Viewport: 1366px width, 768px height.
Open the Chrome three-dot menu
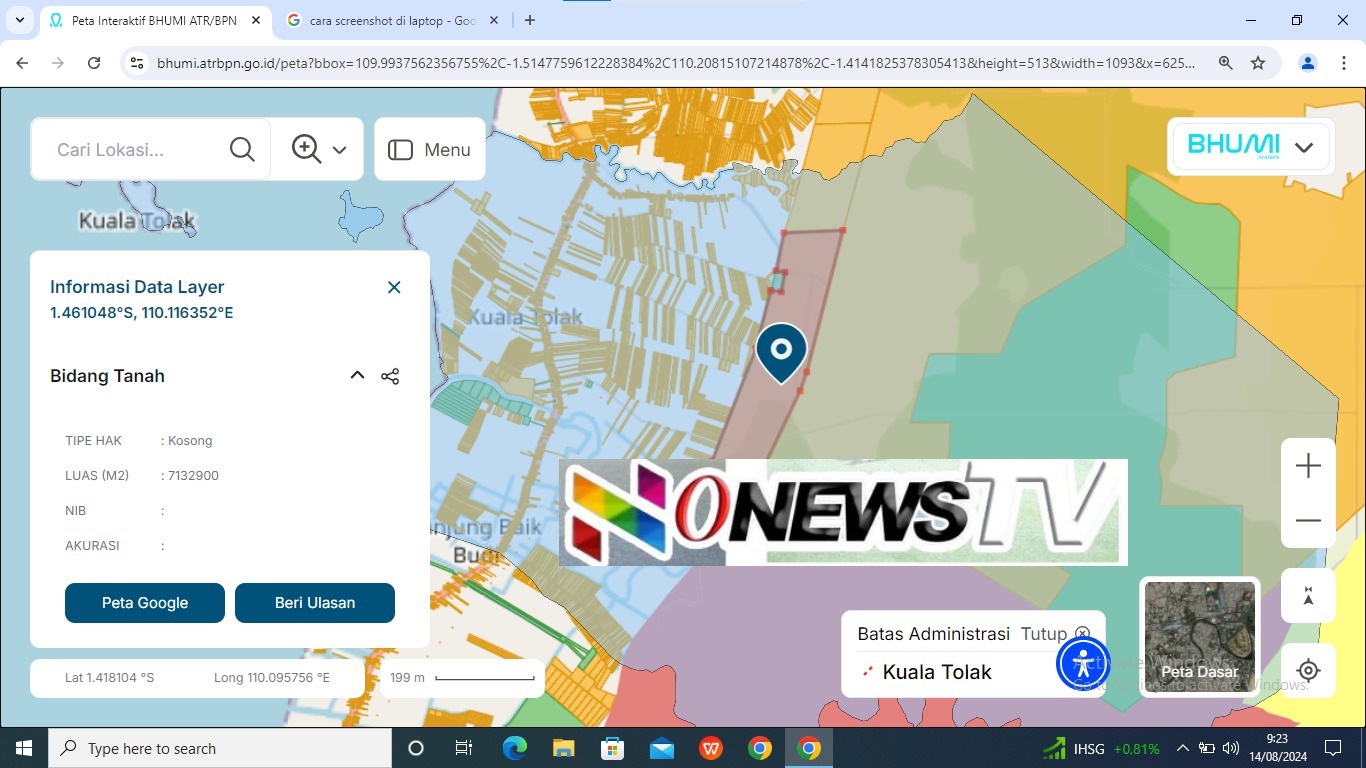pyautogui.click(x=1343, y=63)
